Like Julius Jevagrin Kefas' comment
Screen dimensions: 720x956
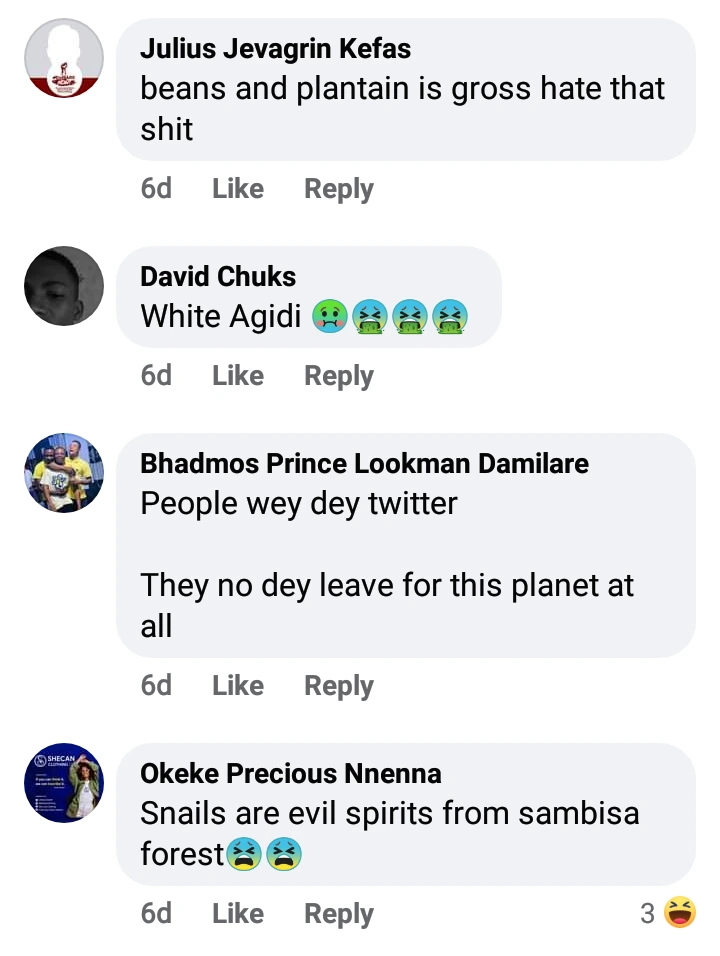238,189
